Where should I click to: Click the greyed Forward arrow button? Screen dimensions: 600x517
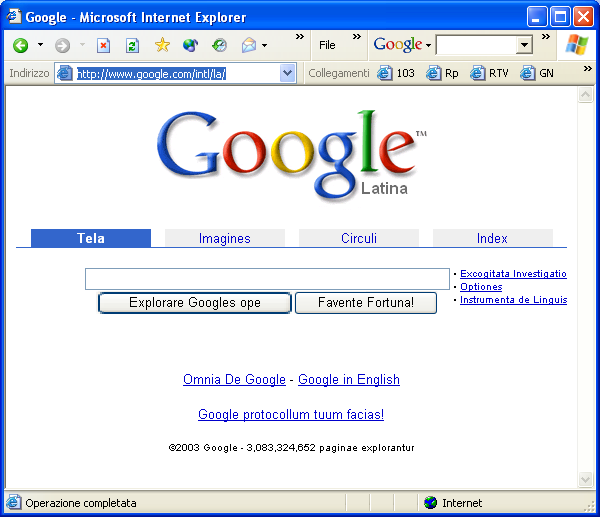coord(62,46)
